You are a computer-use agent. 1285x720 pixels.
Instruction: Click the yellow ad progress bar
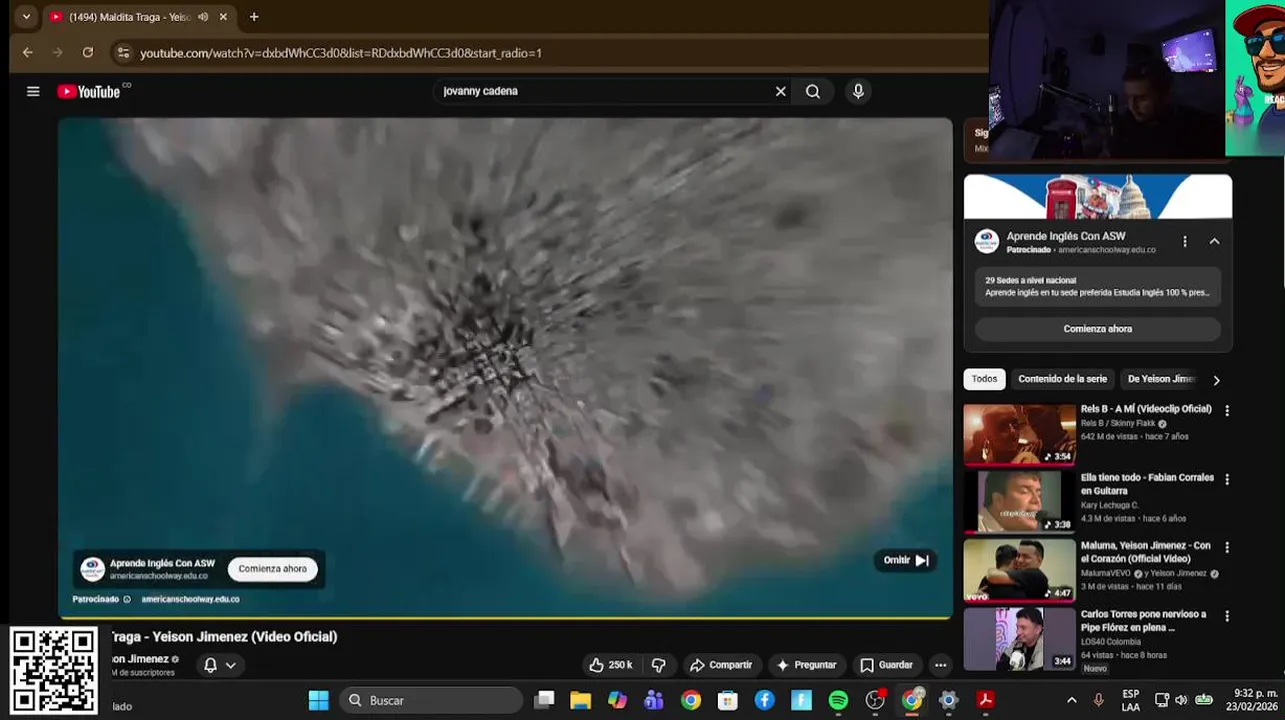pyautogui.click(x=505, y=617)
